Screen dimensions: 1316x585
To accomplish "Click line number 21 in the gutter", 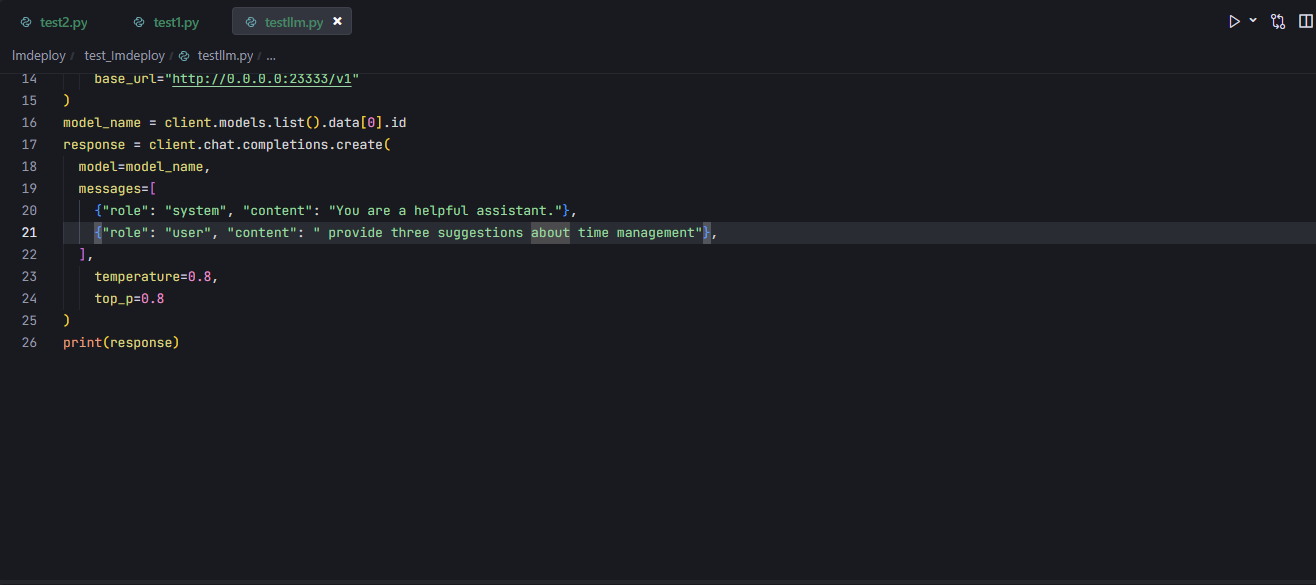I will click(29, 232).
